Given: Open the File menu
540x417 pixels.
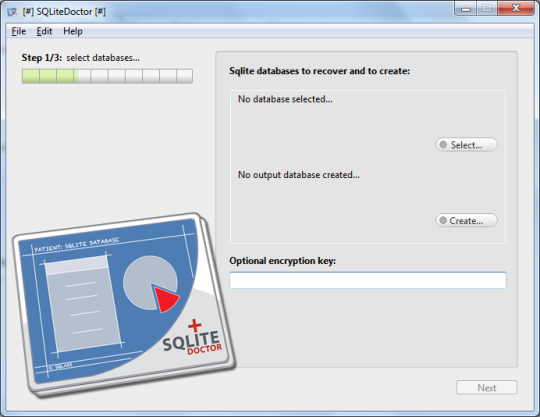Looking at the screenshot, I should coord(19,31).
